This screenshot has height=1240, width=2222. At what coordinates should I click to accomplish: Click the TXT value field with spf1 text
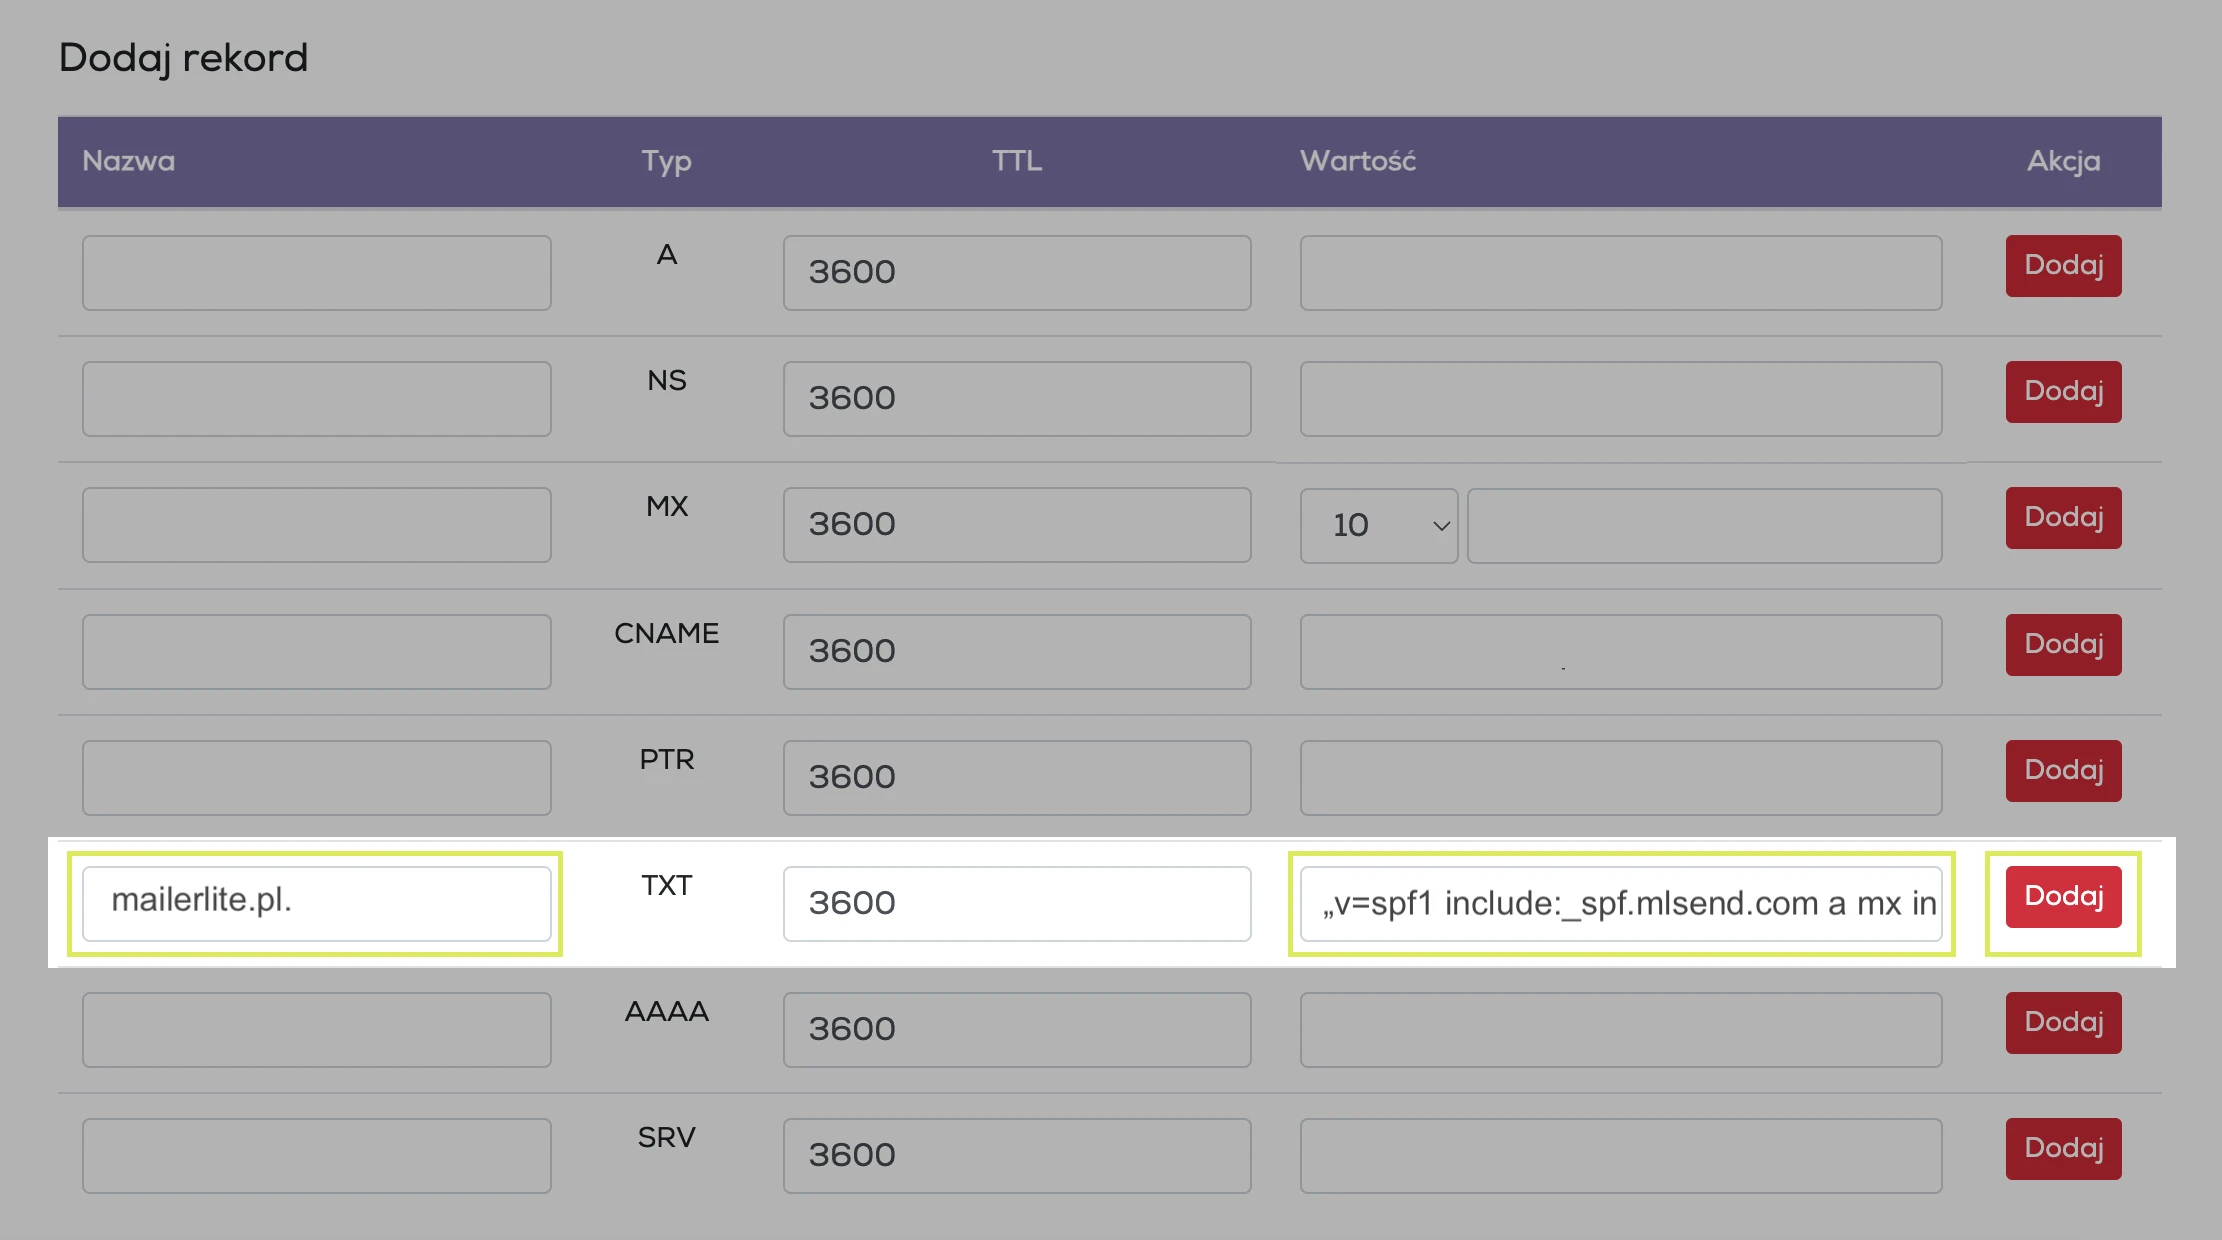pos(1620,904)
